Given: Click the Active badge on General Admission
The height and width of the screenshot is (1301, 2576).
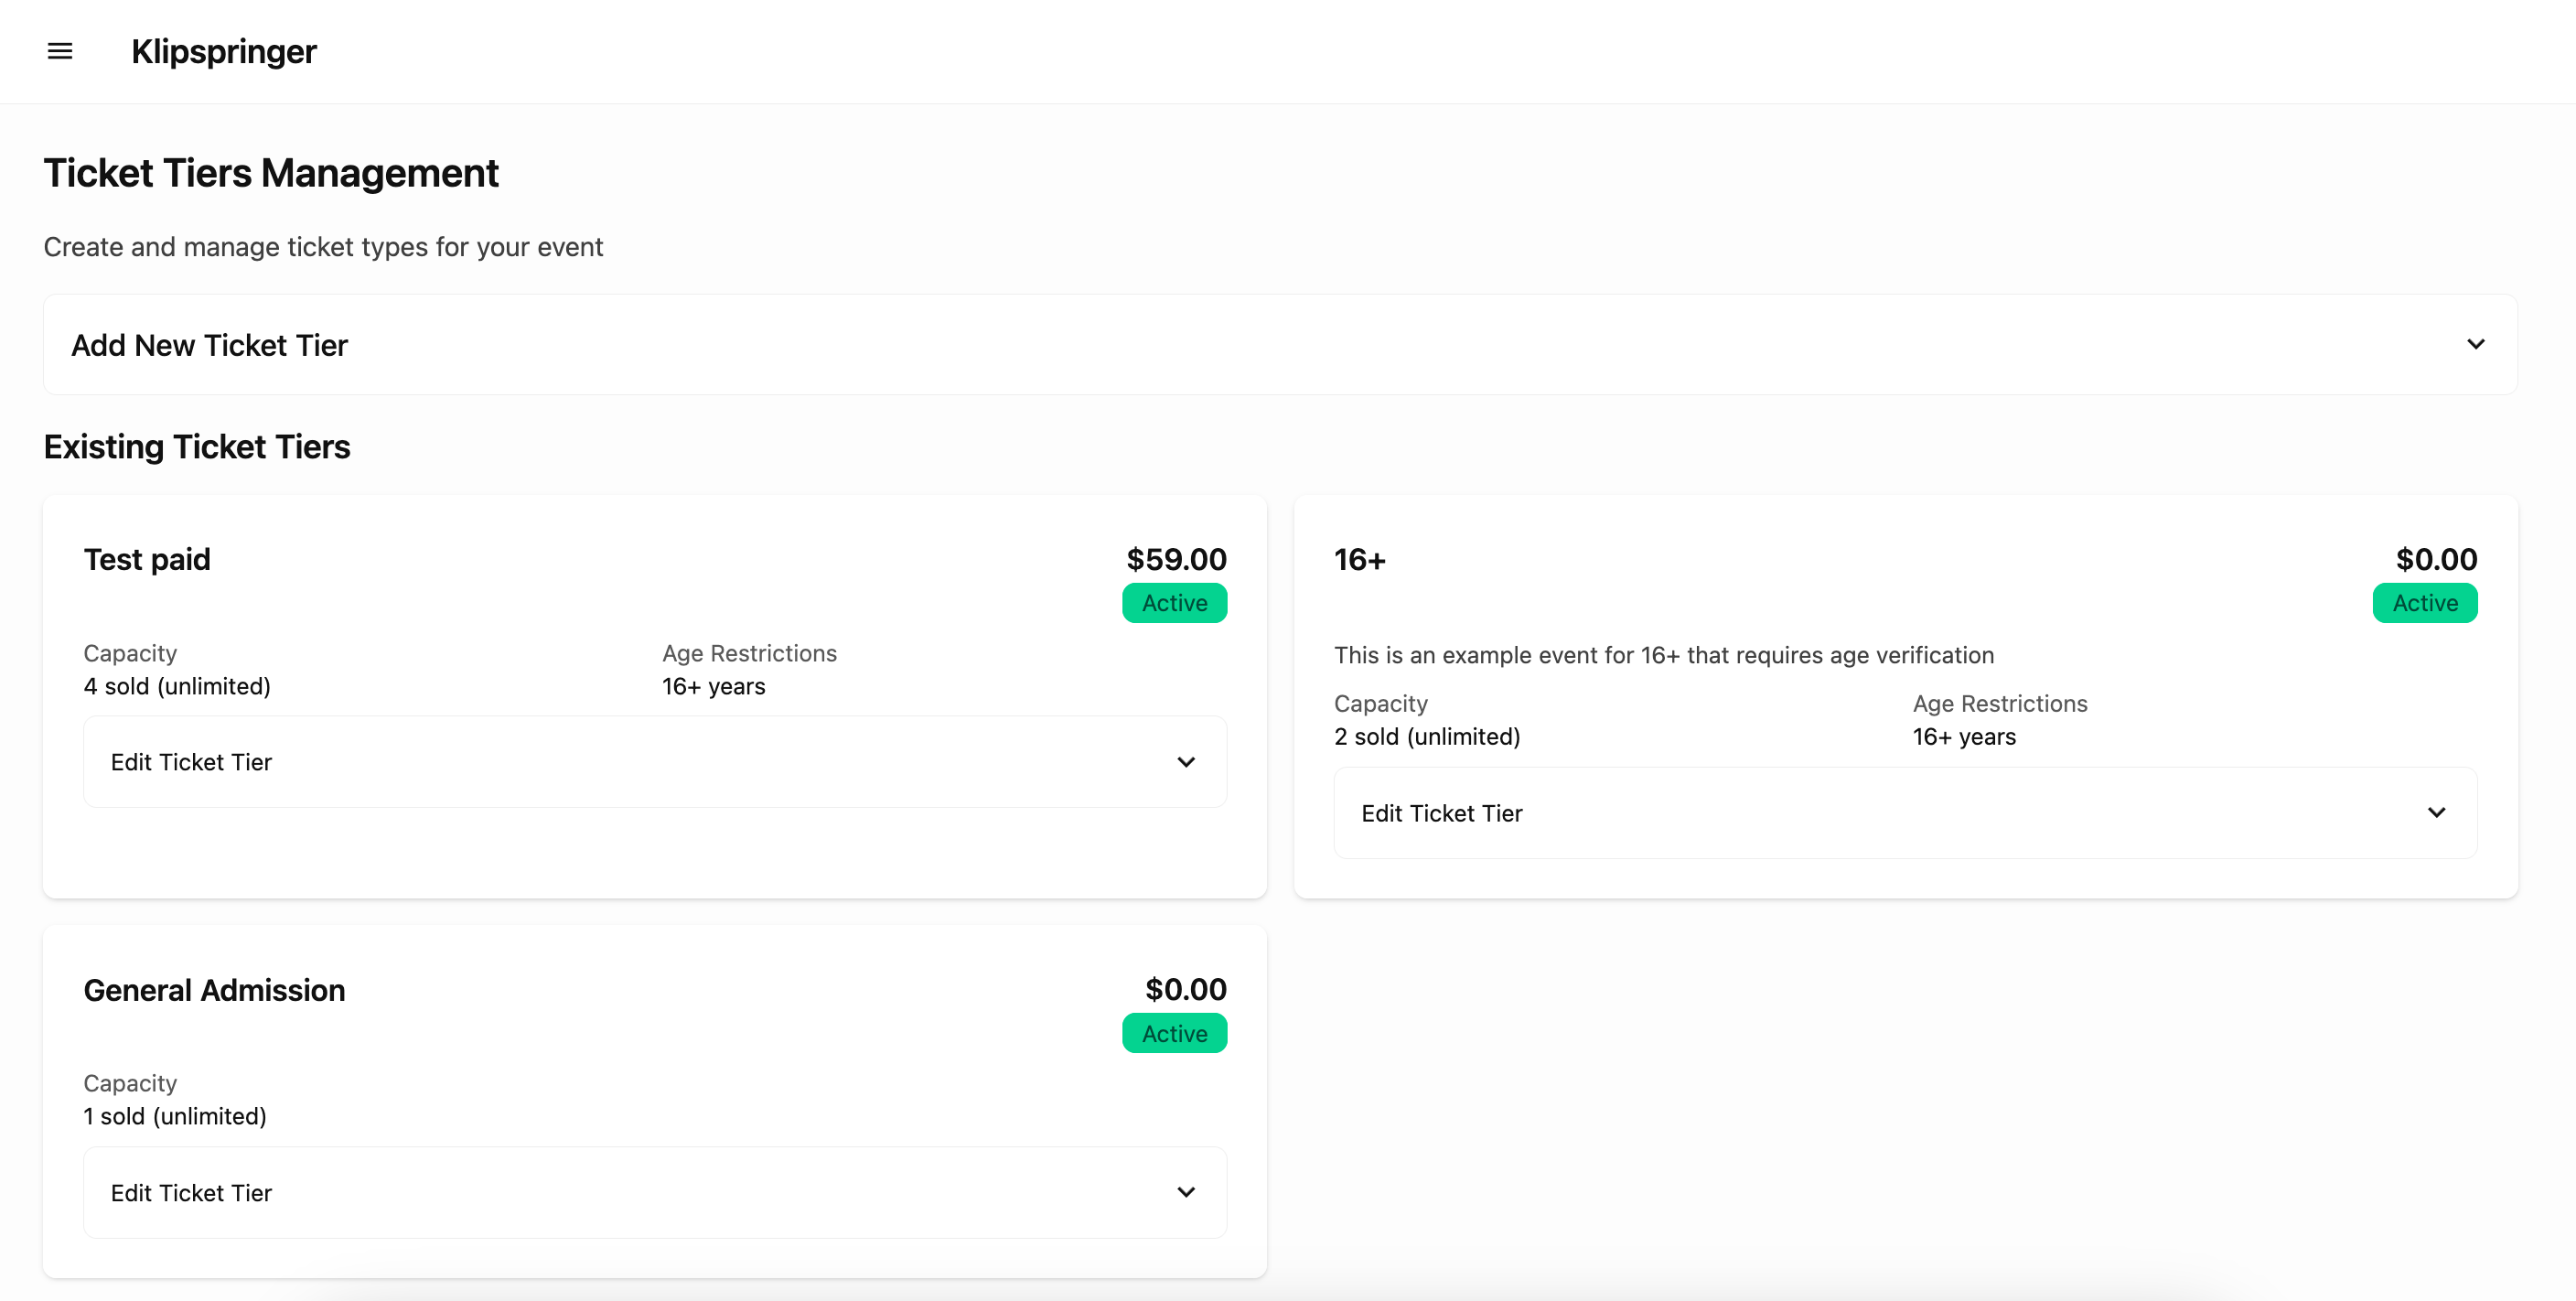Looking at the screenshot, I should pyautogui.click(x=1174, y=1033).
